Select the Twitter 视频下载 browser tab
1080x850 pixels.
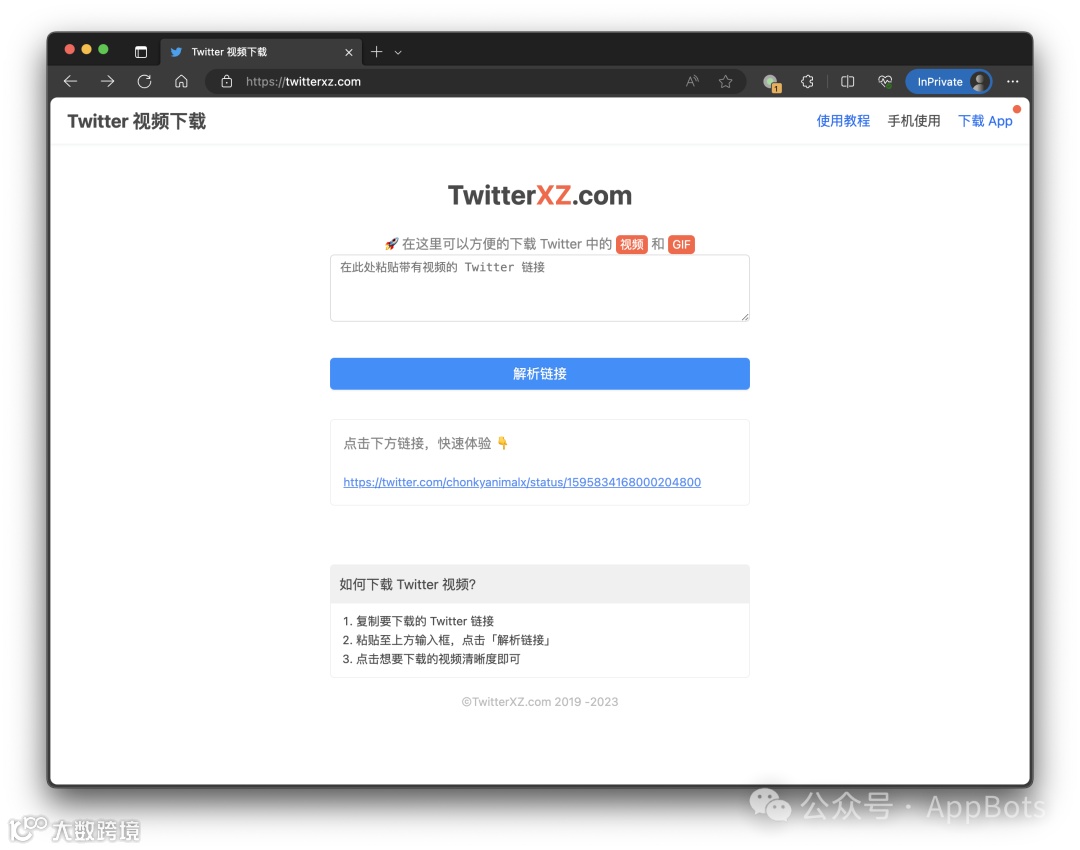coord(260,52)
